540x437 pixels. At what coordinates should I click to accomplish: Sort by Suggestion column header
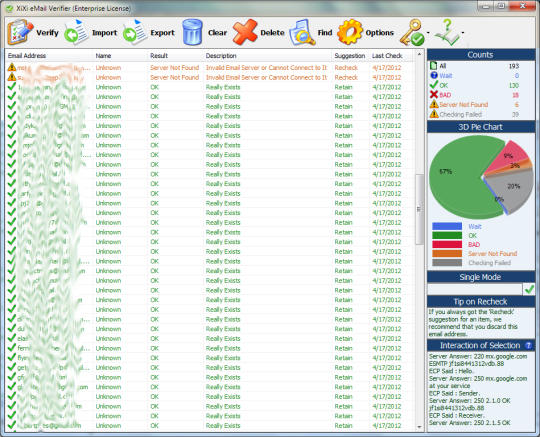(350, 56)
